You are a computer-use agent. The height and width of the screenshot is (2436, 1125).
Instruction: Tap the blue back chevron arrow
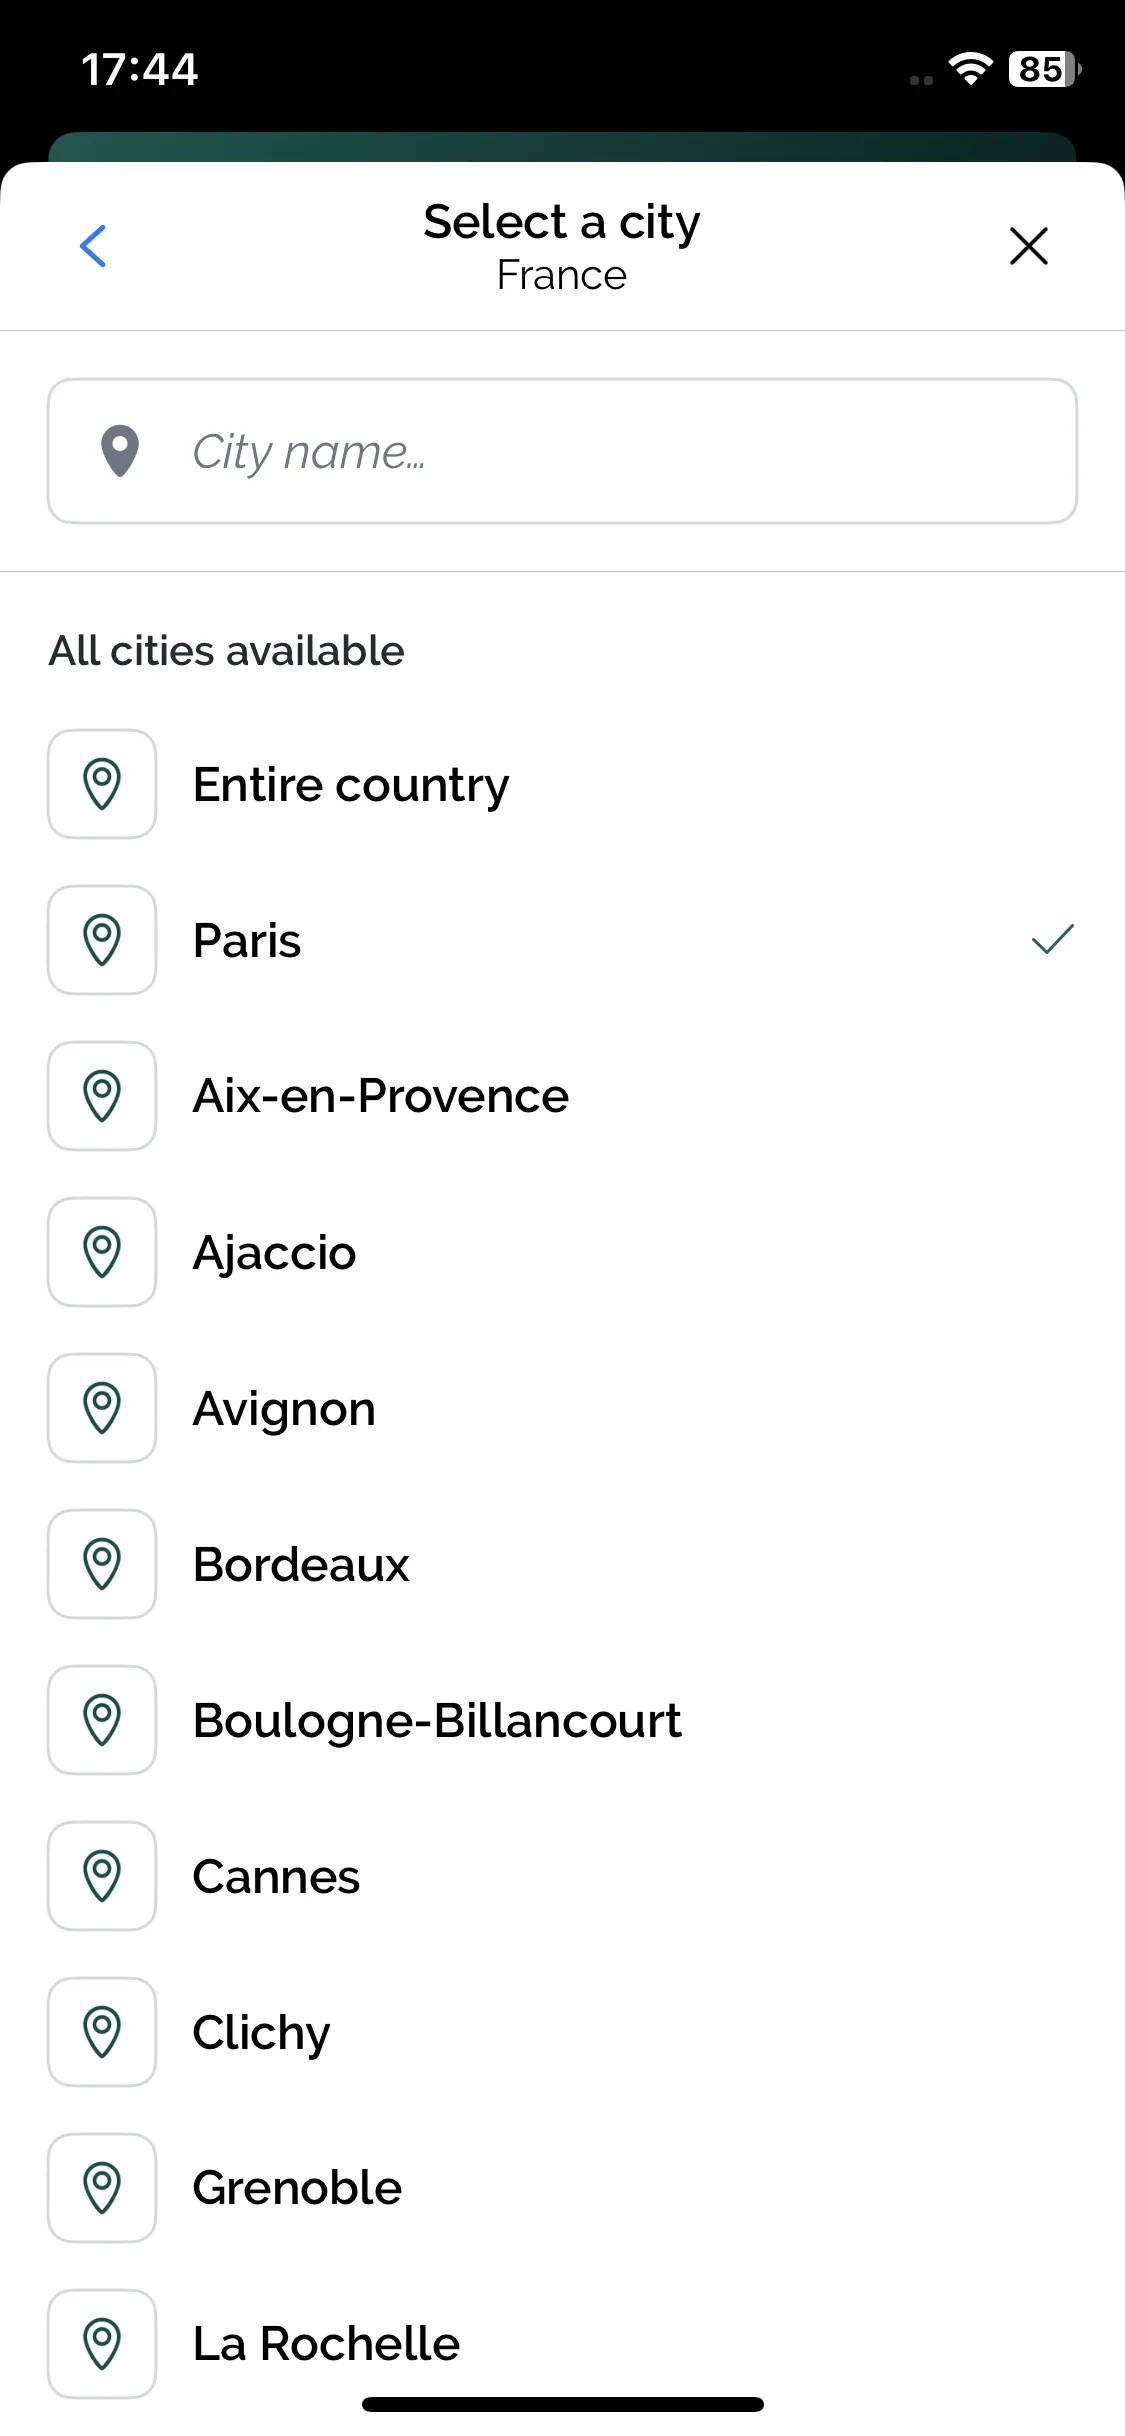pos(93,246)
